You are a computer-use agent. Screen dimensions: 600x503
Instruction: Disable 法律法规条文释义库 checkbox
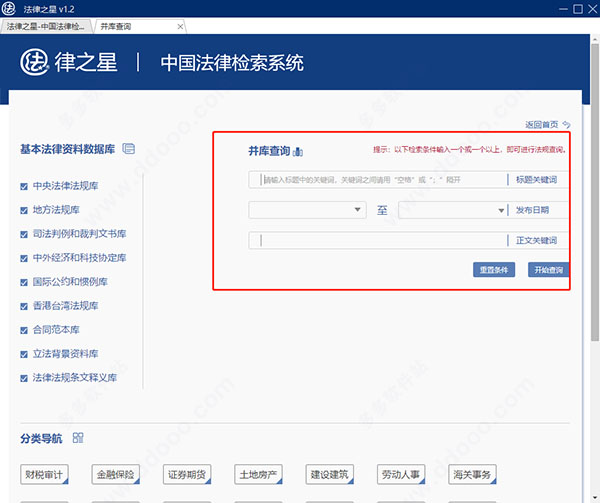(x=24, y=378)
